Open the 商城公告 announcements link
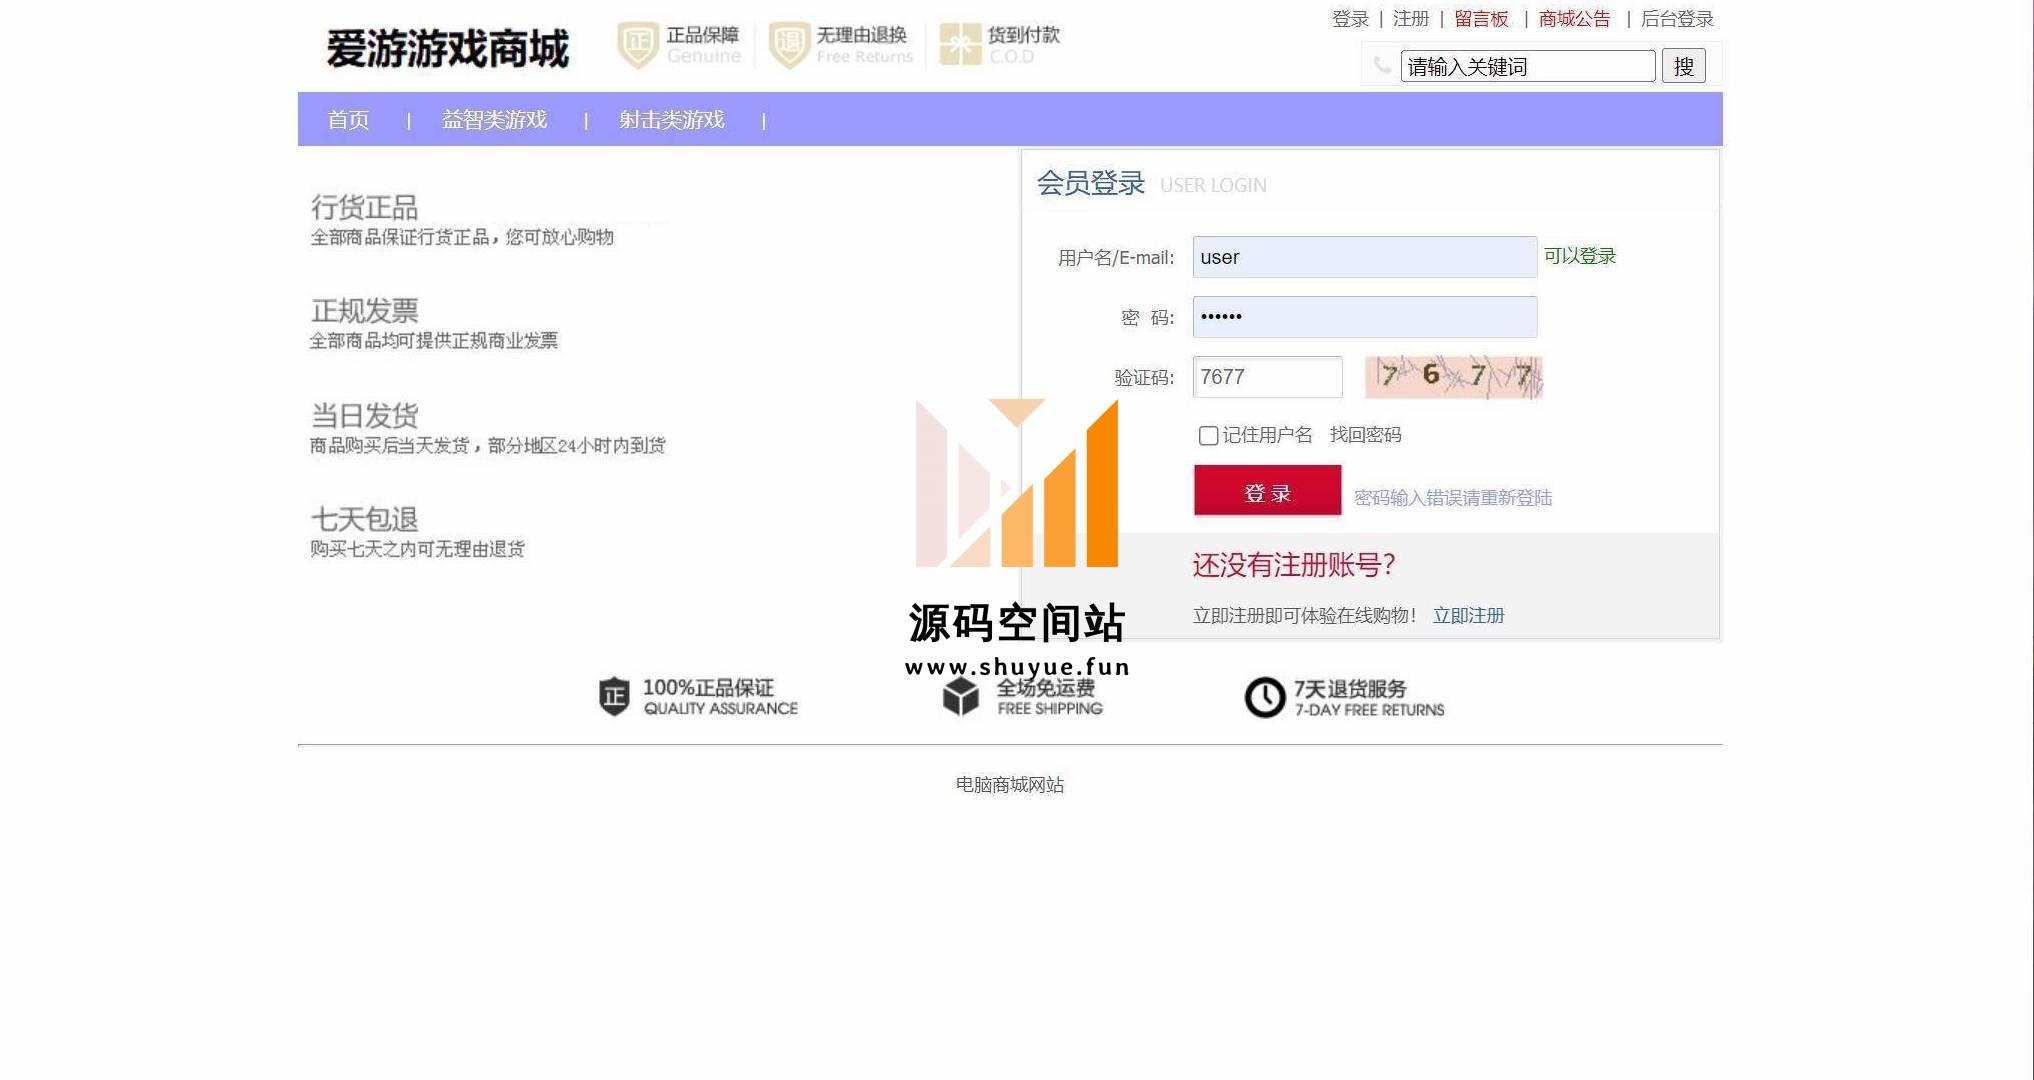The width and height of the screenshot is (2034, 1080). (1575, 19)
